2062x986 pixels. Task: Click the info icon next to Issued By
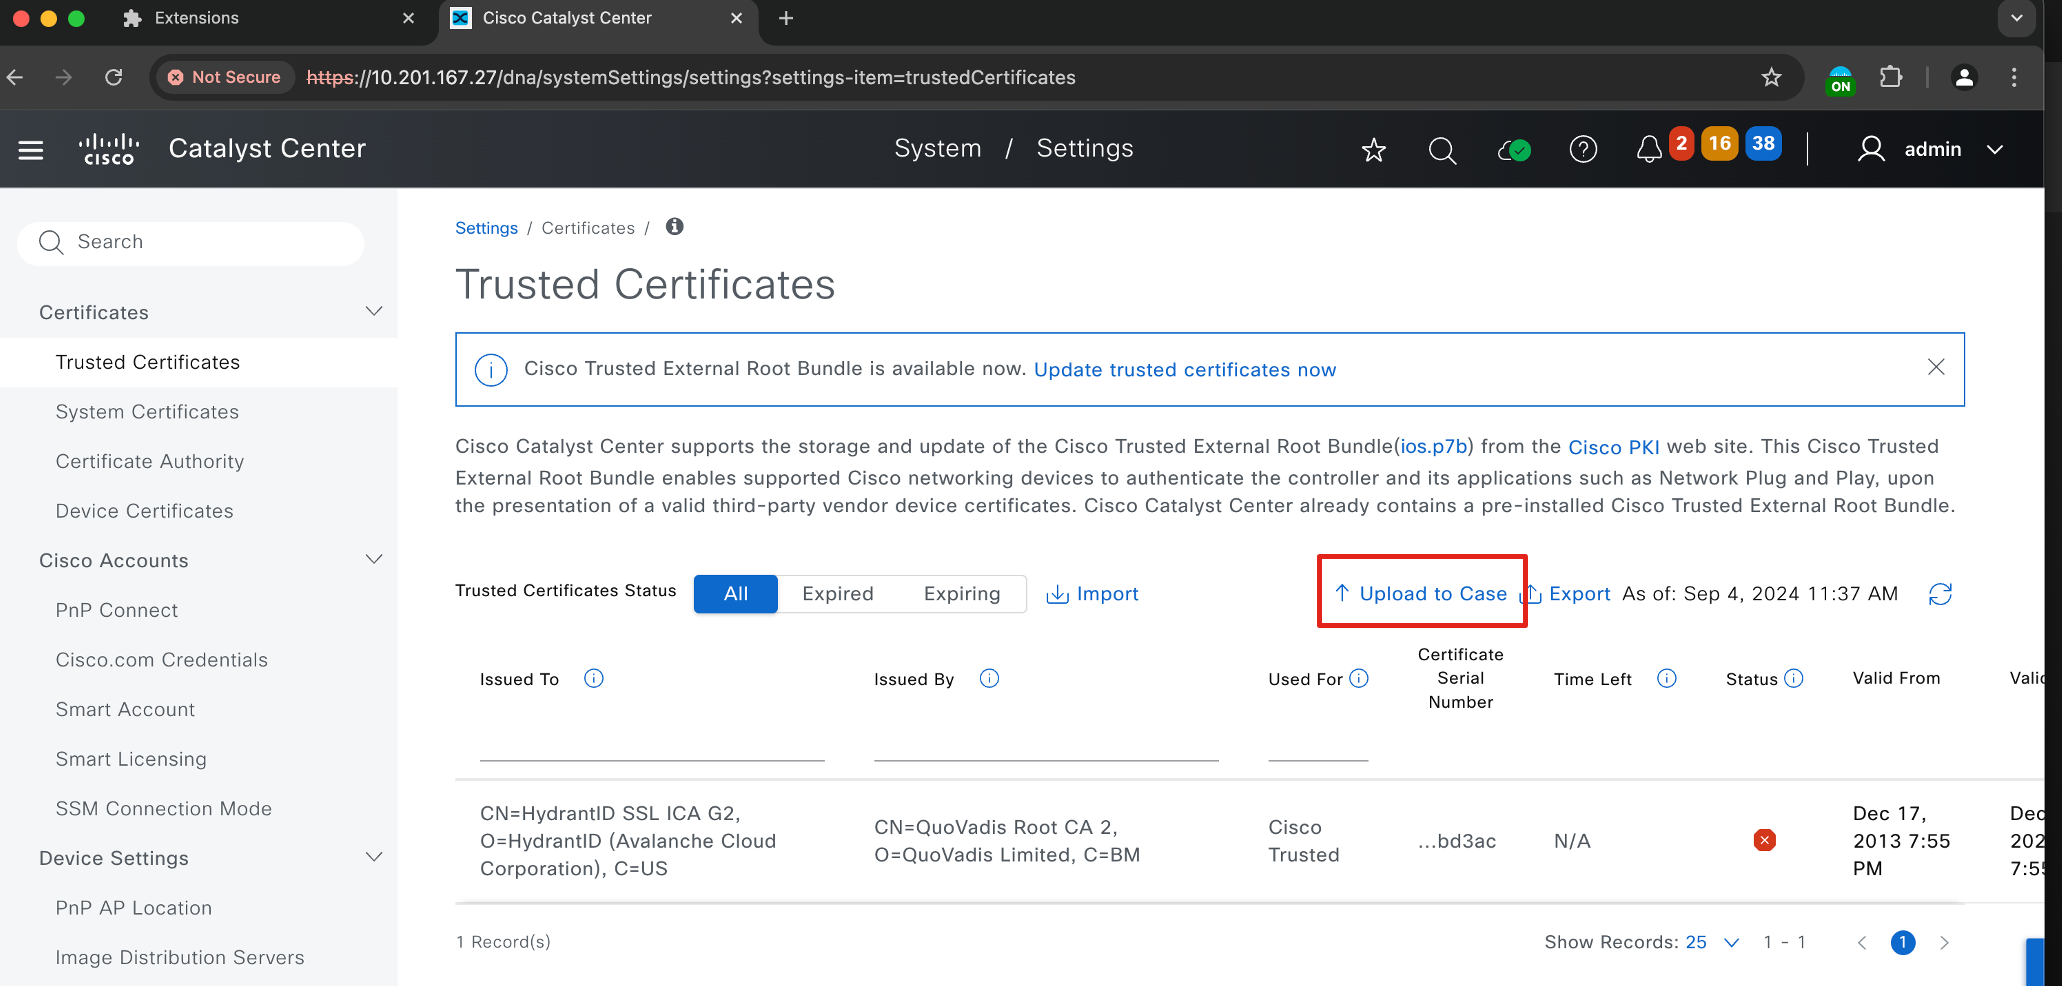pos(989,679)
